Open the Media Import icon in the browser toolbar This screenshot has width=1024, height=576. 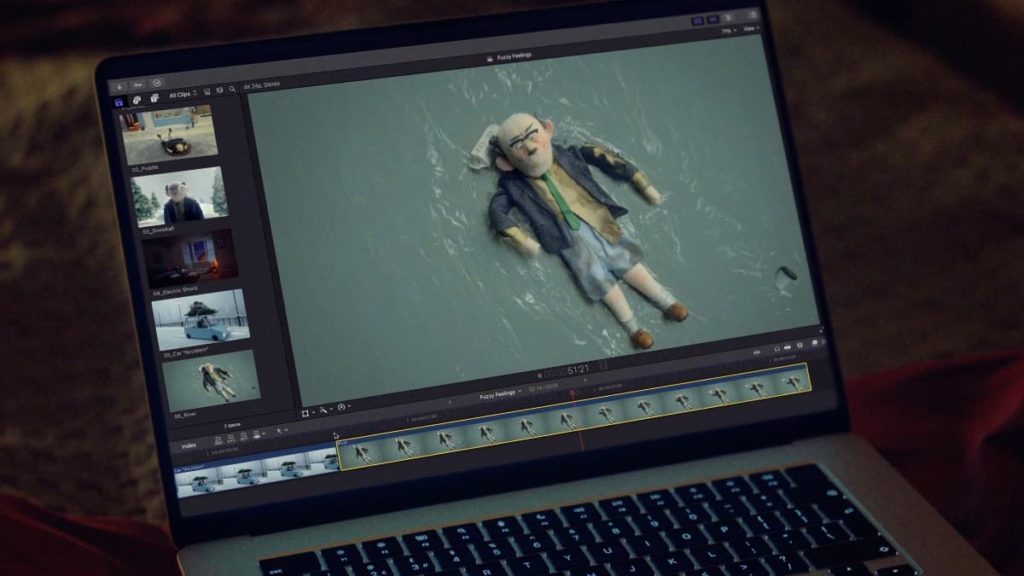tap(119, 86)
